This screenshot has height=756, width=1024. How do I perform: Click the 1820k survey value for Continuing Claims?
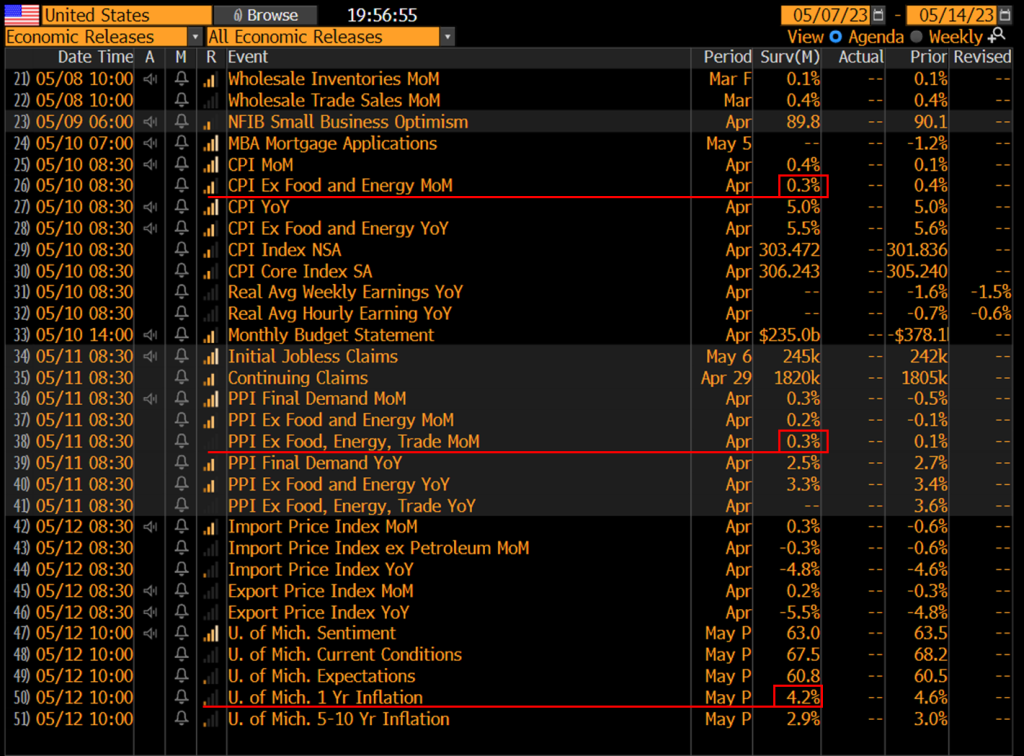click(x=797, y=377)
